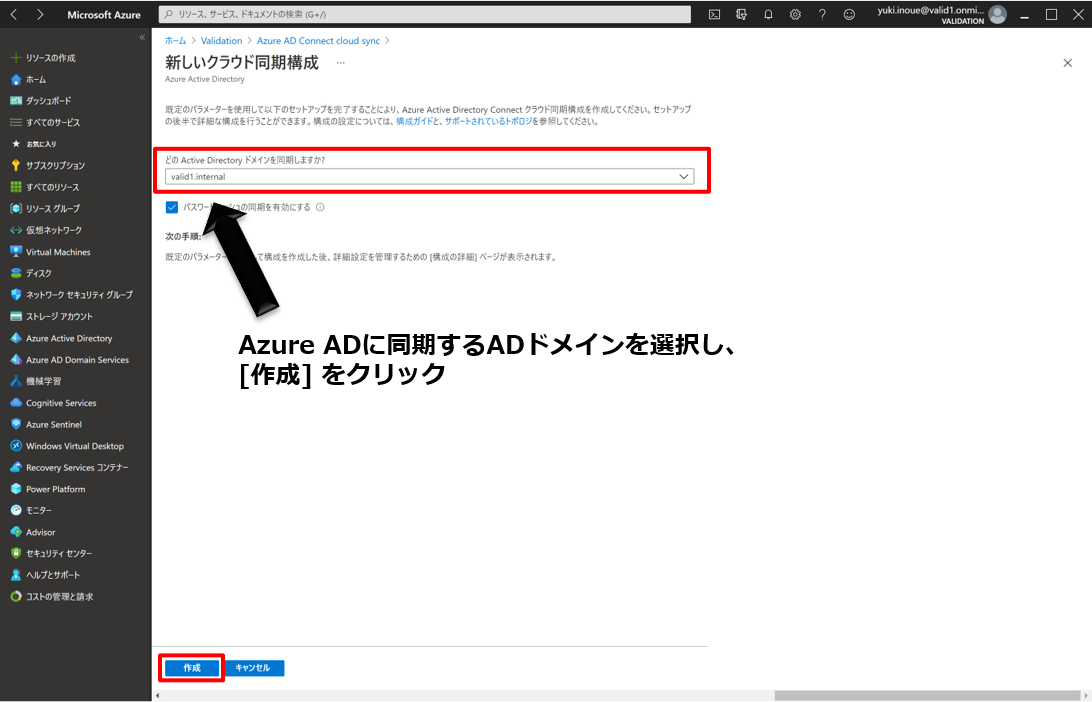Click the Validation breadcrumb link
The width and height of the screenshot is (1092, 702).
coord(221,41)
